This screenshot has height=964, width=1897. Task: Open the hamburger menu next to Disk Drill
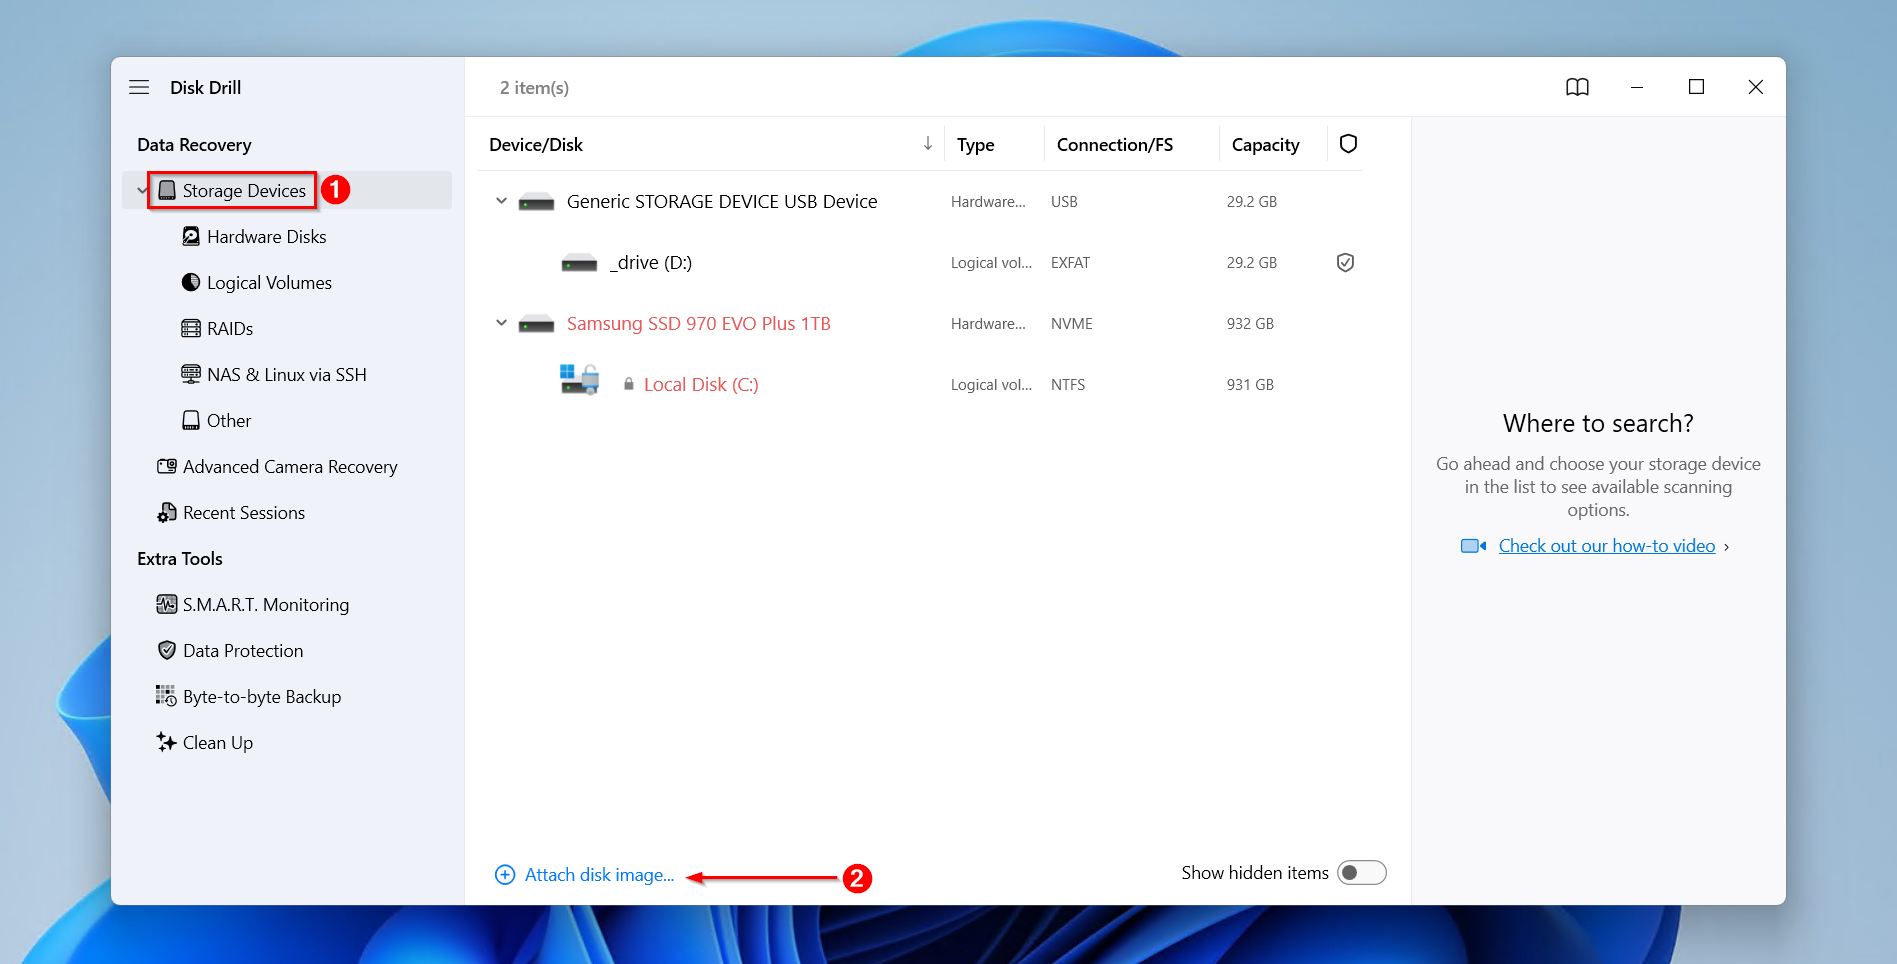coord(139,87)
